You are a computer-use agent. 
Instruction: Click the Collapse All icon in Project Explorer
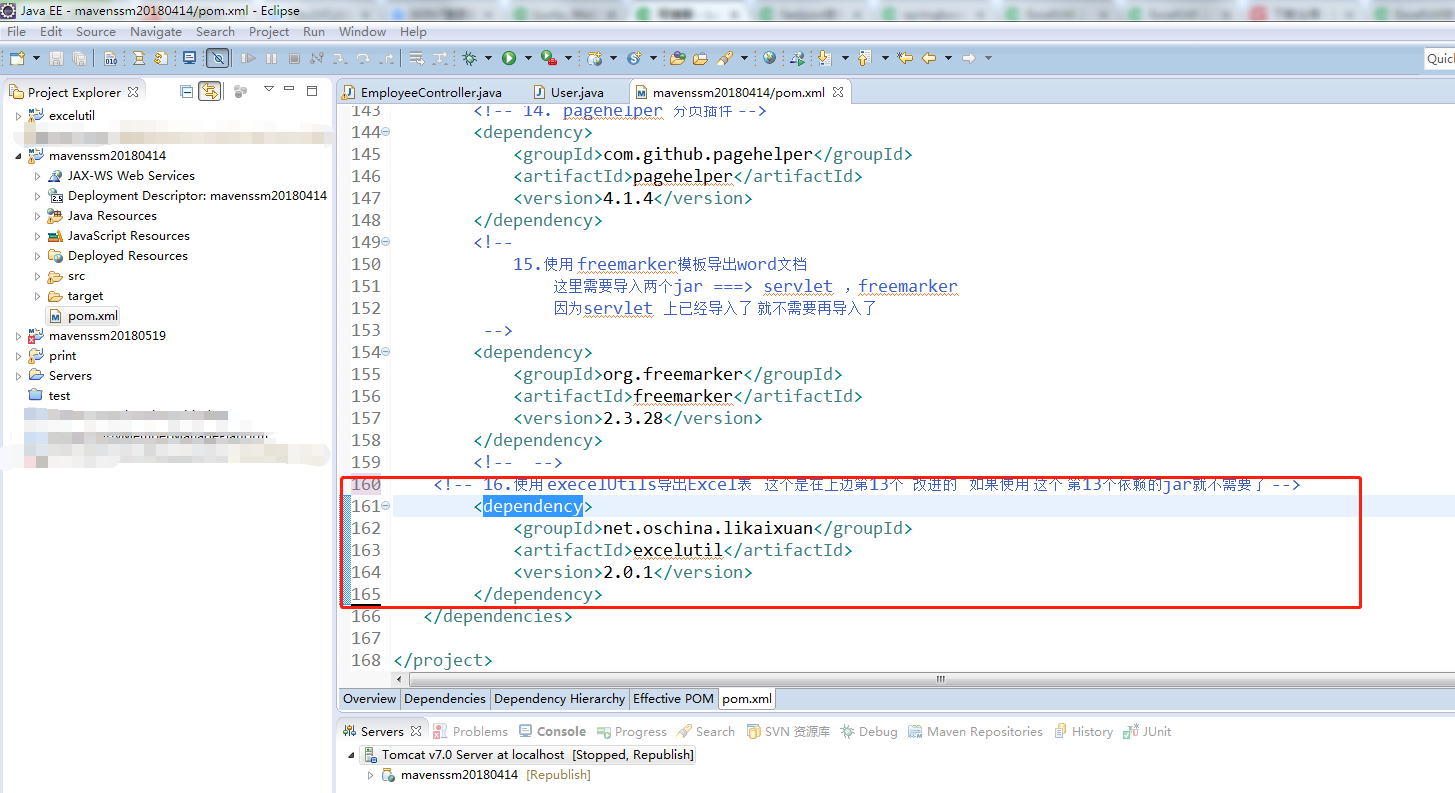tap(186, 91)
